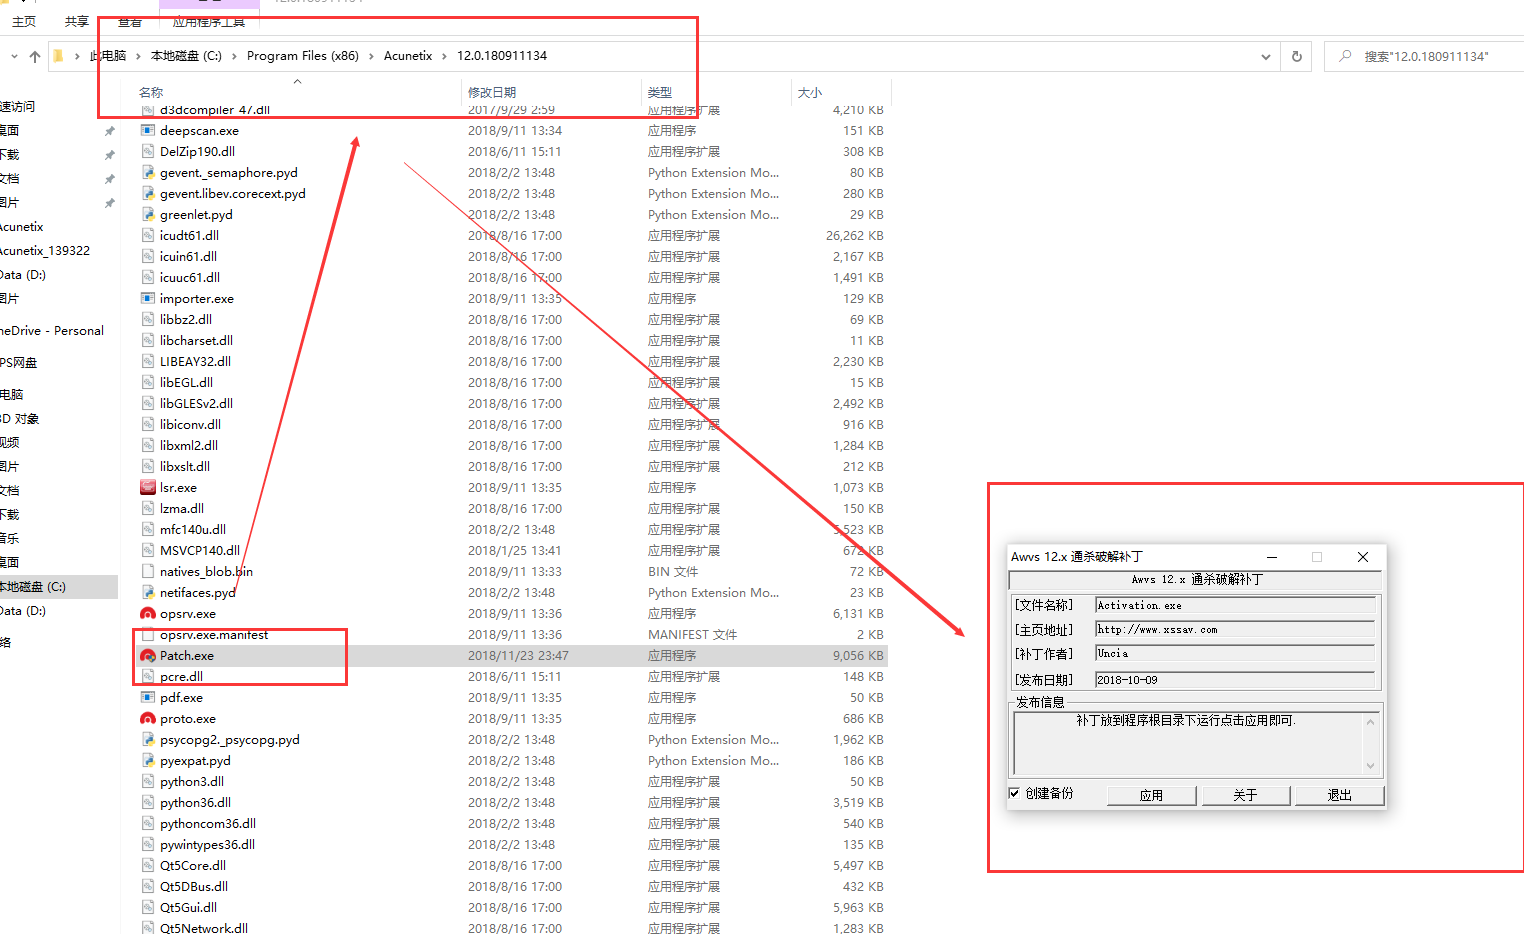Screen dimensions: 1524x934
Task: Sort files by 名称 column header
Action: [150, 92]
